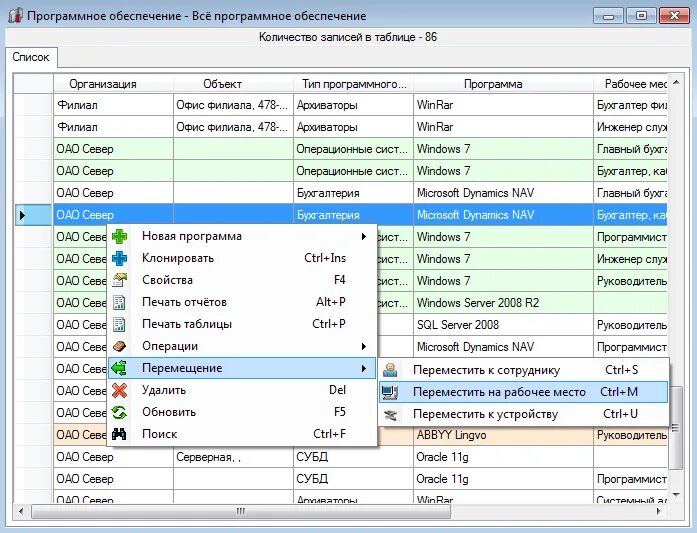Expand the Новая программа submenu arrow
This screenshot has width=697, height=533.
(364, 236)
